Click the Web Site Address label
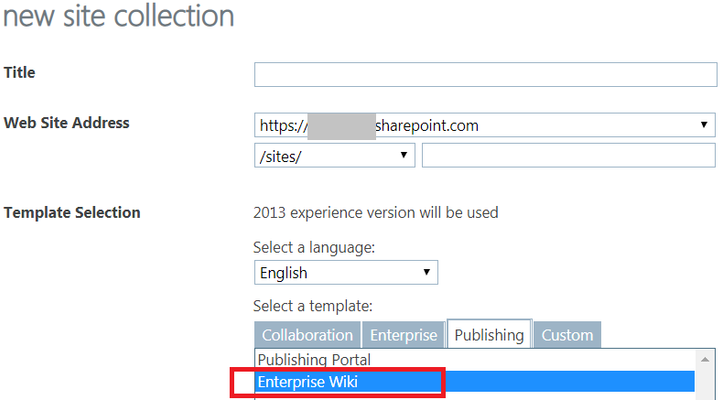The width and height of the screenshot is (722, 400). point(66,123)
